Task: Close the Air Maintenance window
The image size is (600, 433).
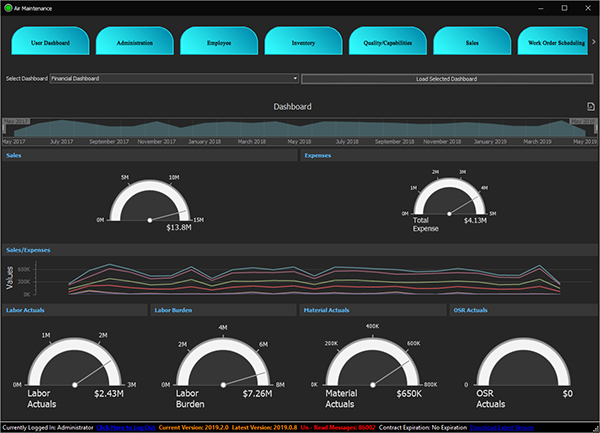Action: 588,8
